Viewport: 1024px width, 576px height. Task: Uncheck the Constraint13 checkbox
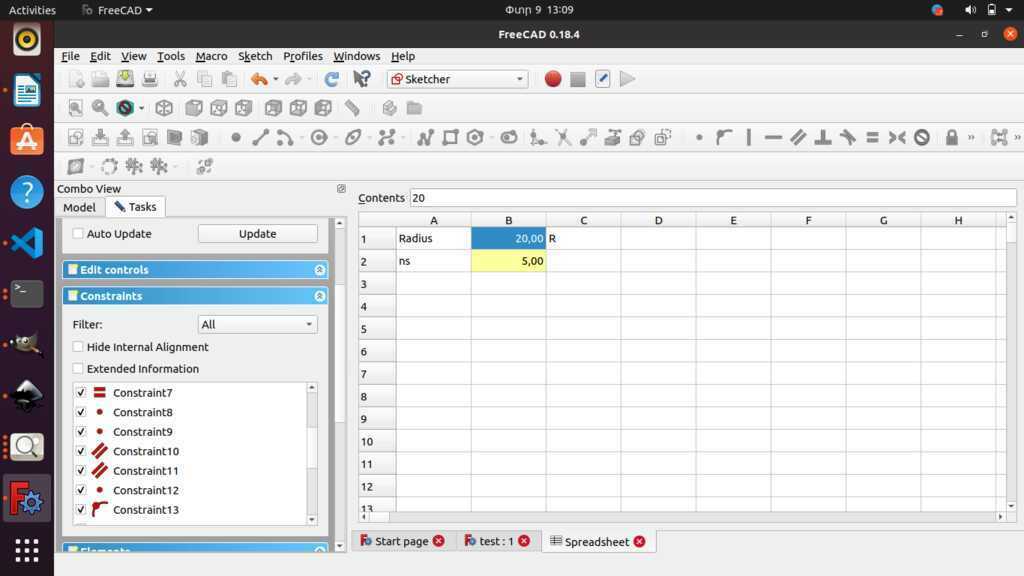[81, 509]
